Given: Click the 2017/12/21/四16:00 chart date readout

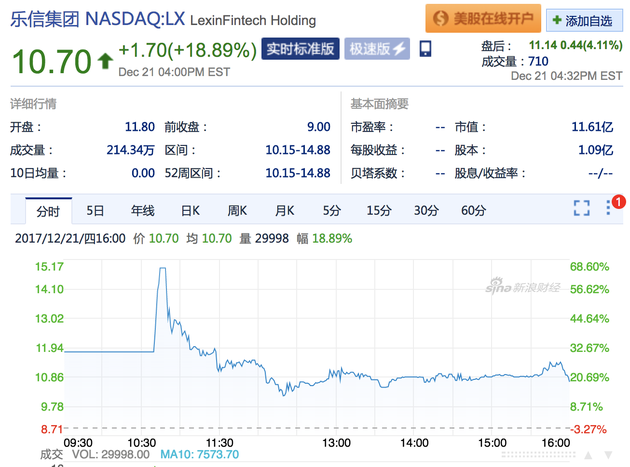Looking at the screenshot, I should pyautogui.click(x=70, y=238).
